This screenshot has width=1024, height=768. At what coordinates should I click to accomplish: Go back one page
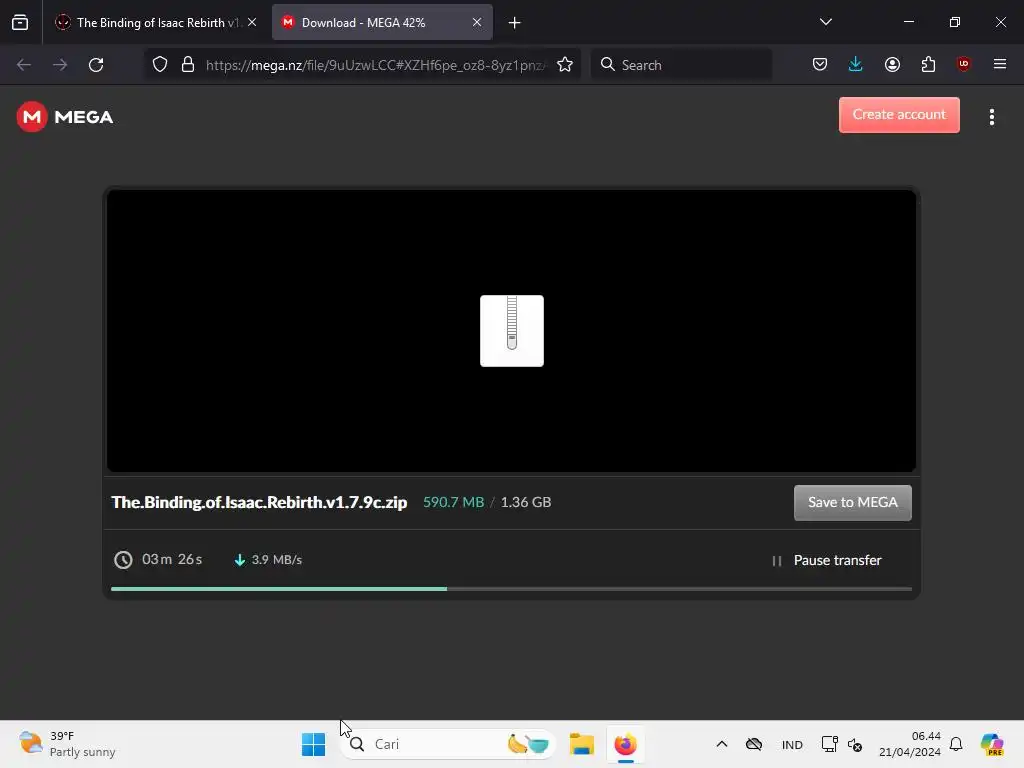point(24,65)
